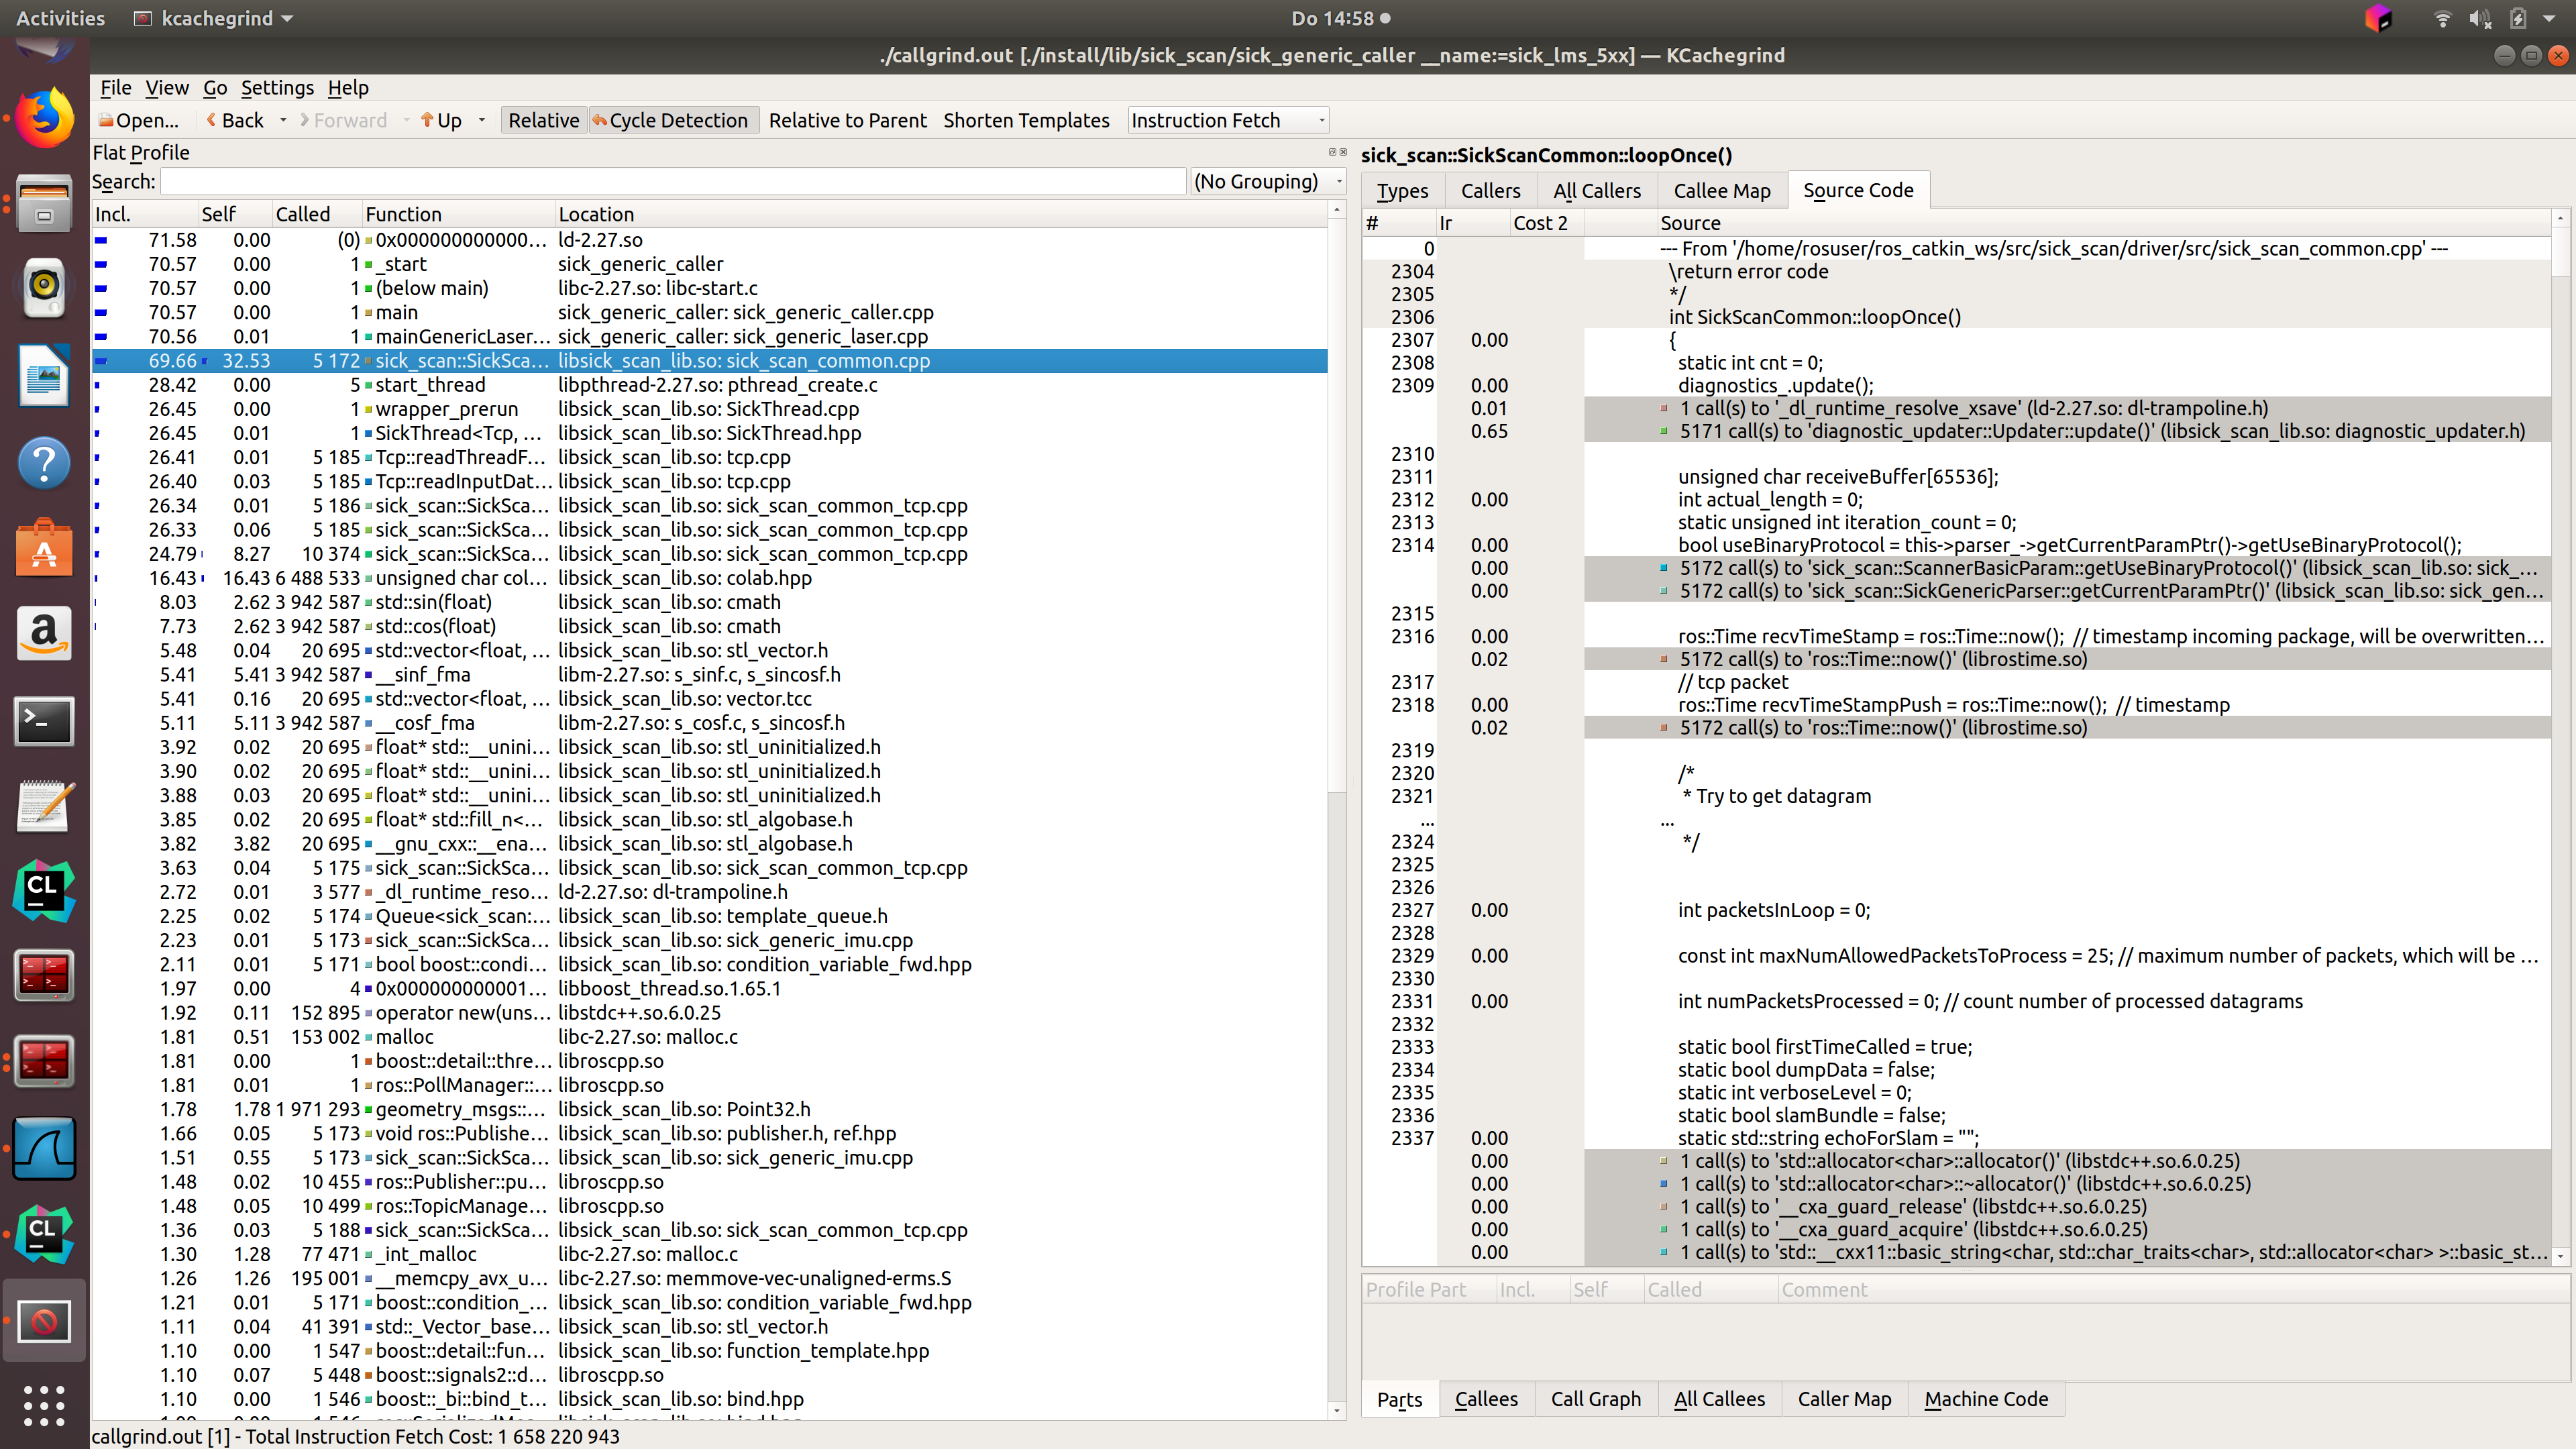Click the Open toolbar folder icon
2576x1449 pixels.
point(106,120)
